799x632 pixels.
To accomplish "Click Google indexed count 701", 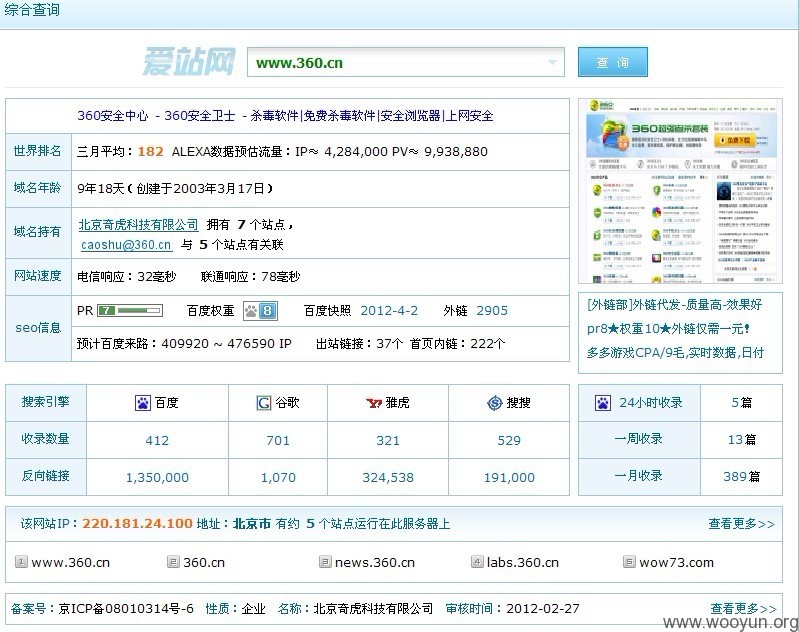I will [x=278, y=440].
